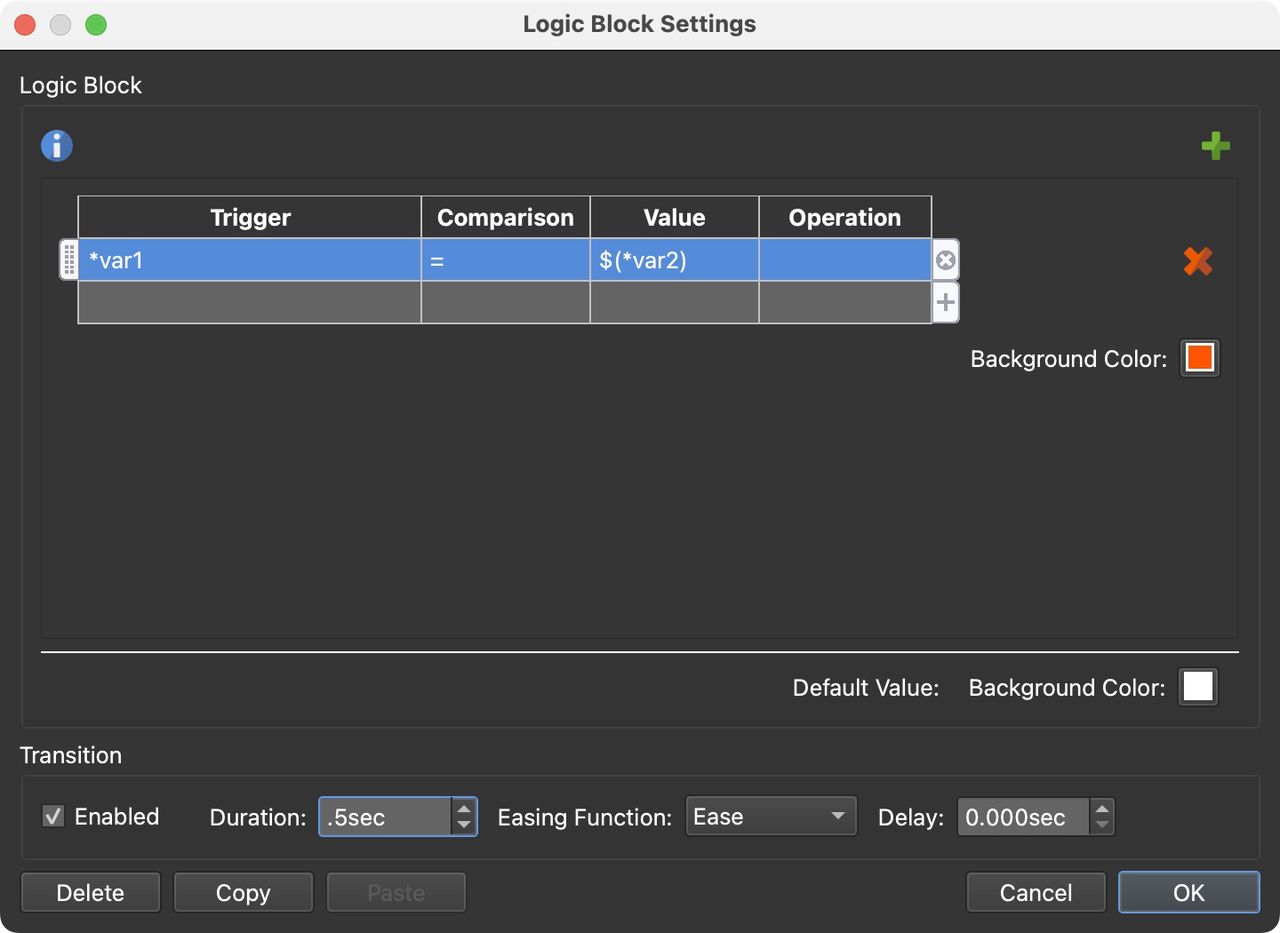Click the drag handle beside the *var1 row
Viewport: 1280px width, 933px height.
click(68, 259)
